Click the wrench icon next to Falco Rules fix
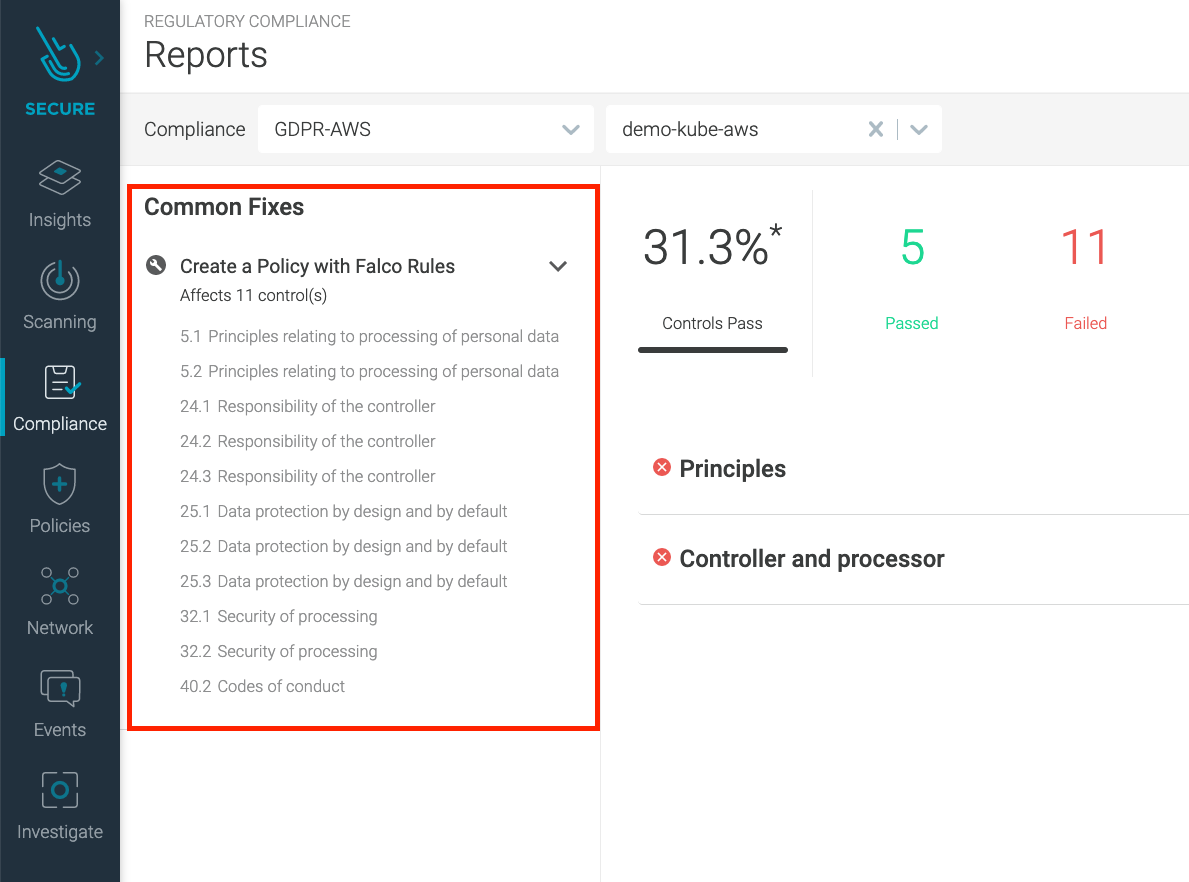Image resolution: width=1189 pixels, height=882 pixels. point(155,264)
